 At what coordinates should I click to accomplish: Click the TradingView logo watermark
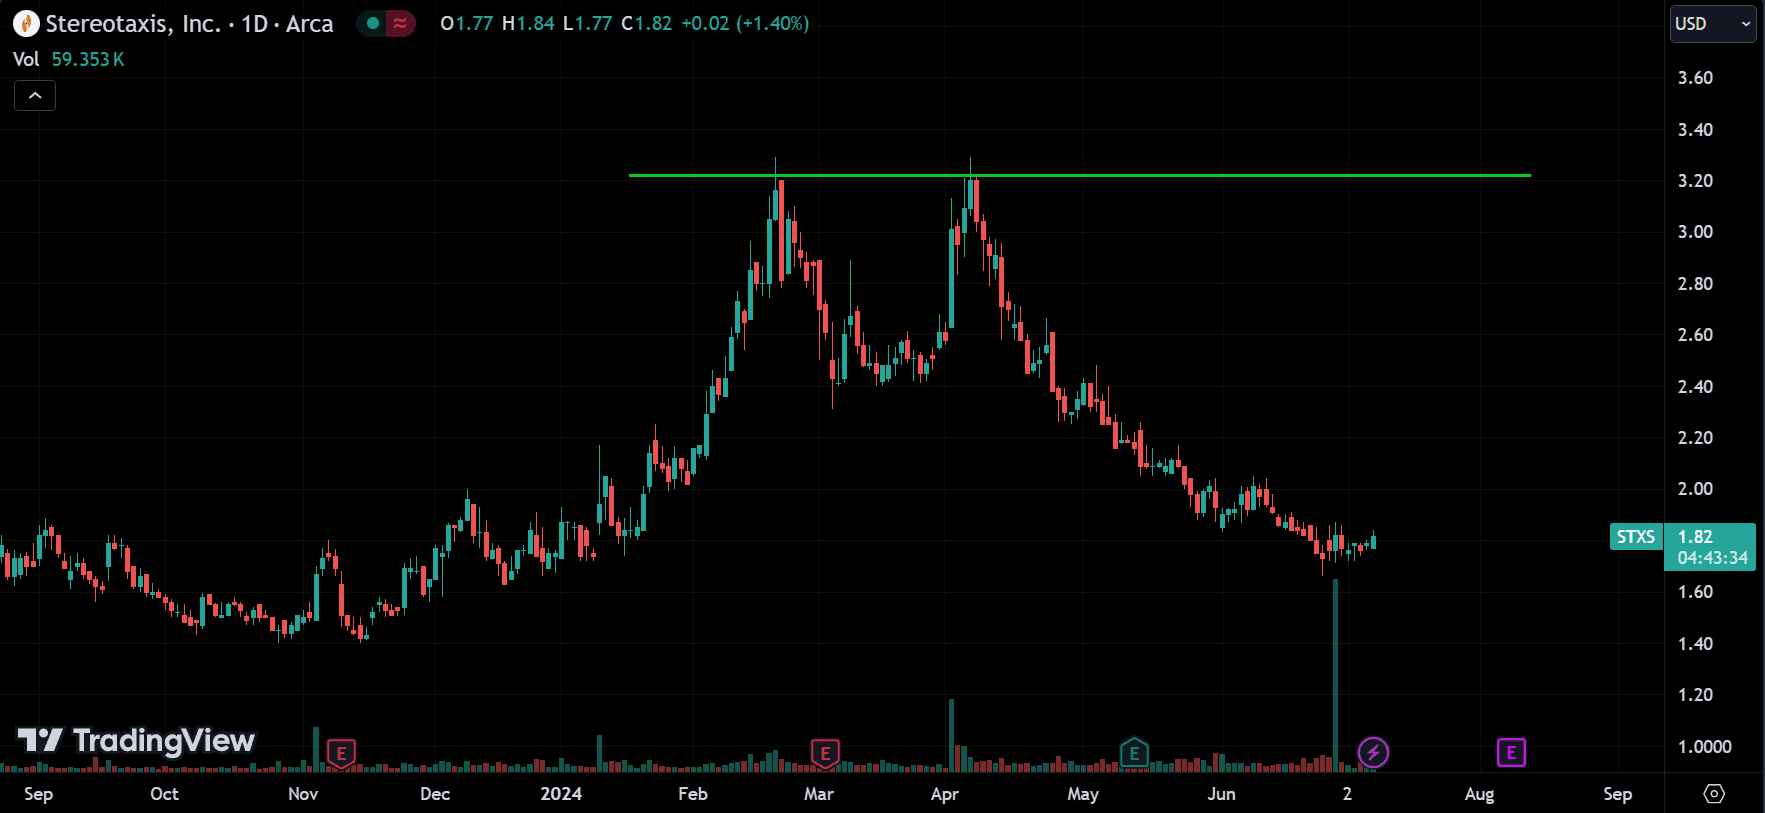[x=137, y=740]
